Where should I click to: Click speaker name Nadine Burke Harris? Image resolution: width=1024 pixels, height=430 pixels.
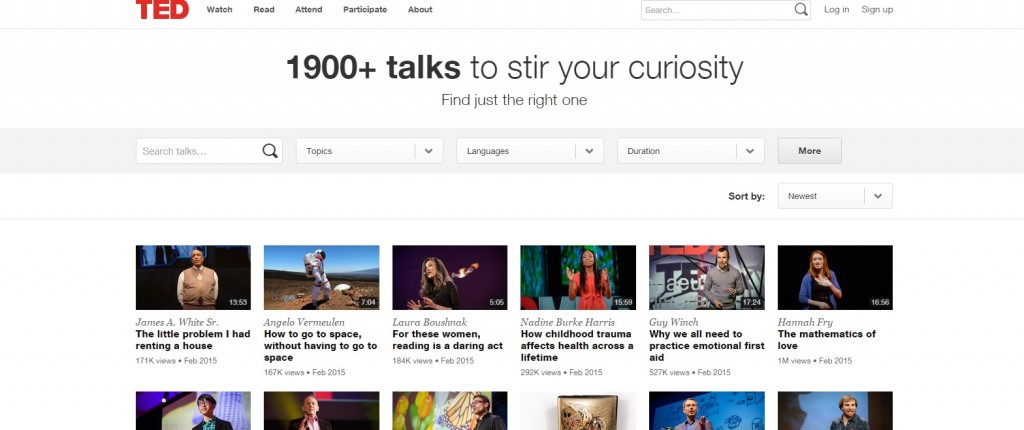[x=567, y=322]
